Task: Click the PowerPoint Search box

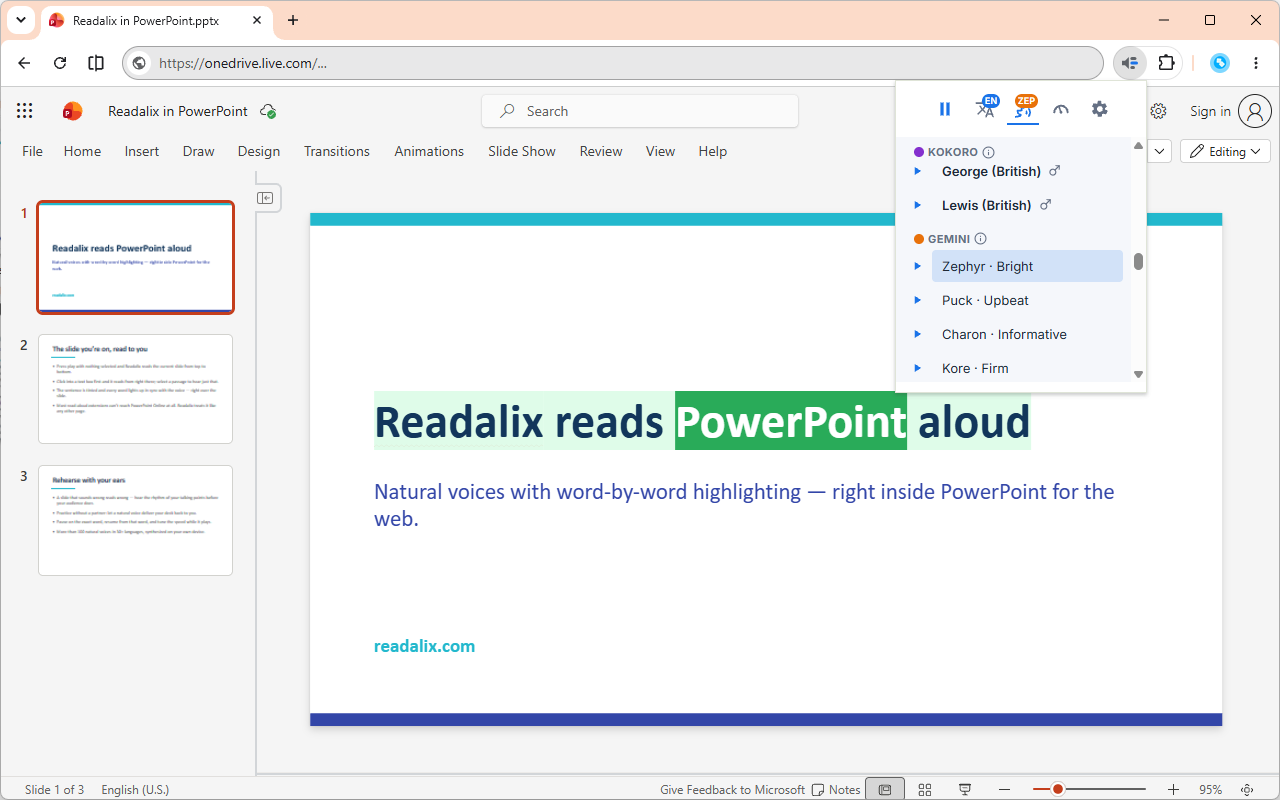Action: 640,111
